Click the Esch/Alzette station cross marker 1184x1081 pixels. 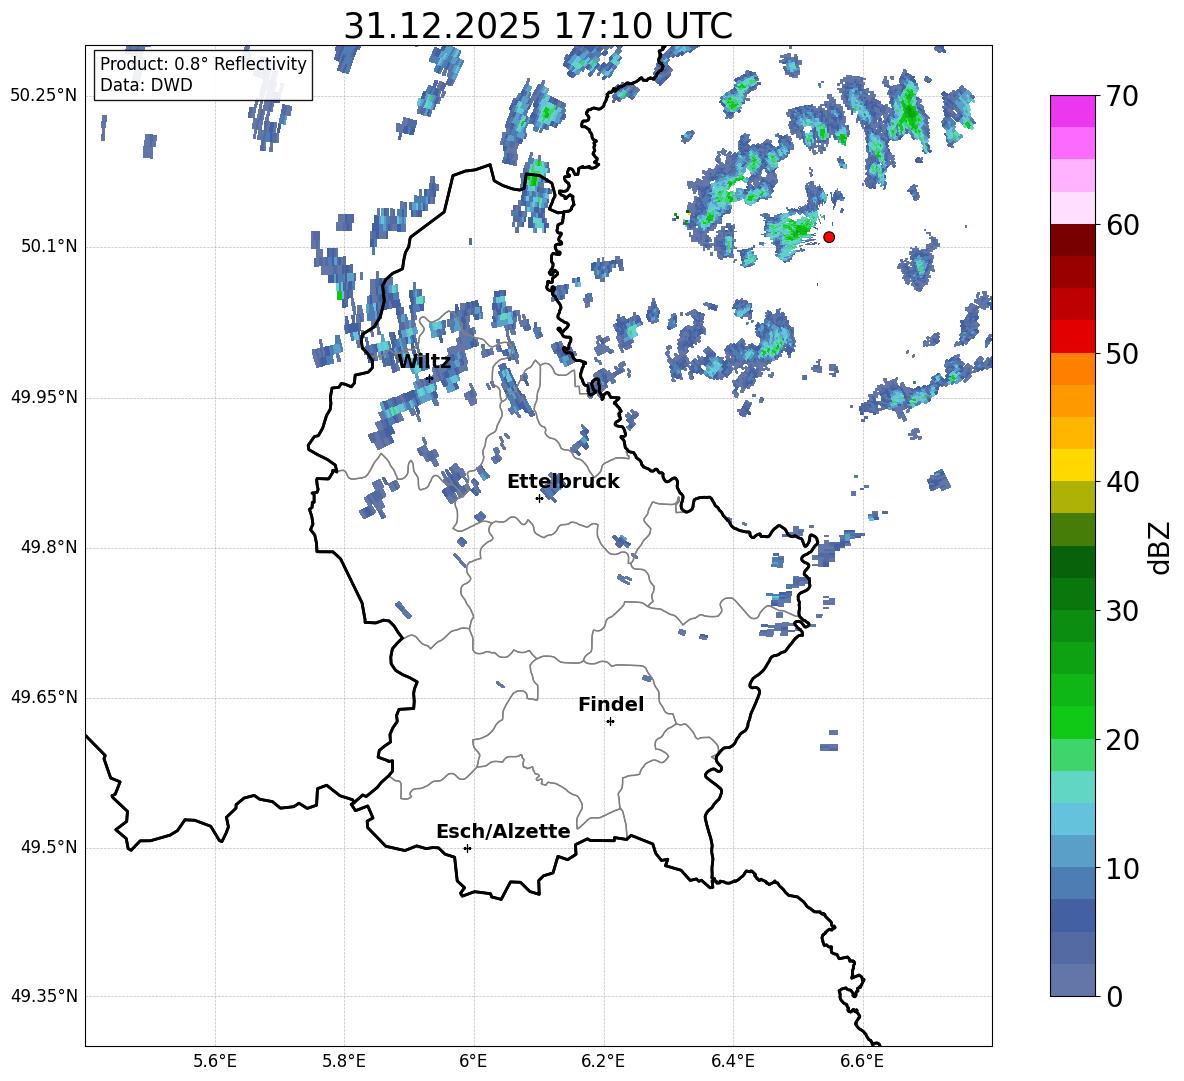[467, 848]
